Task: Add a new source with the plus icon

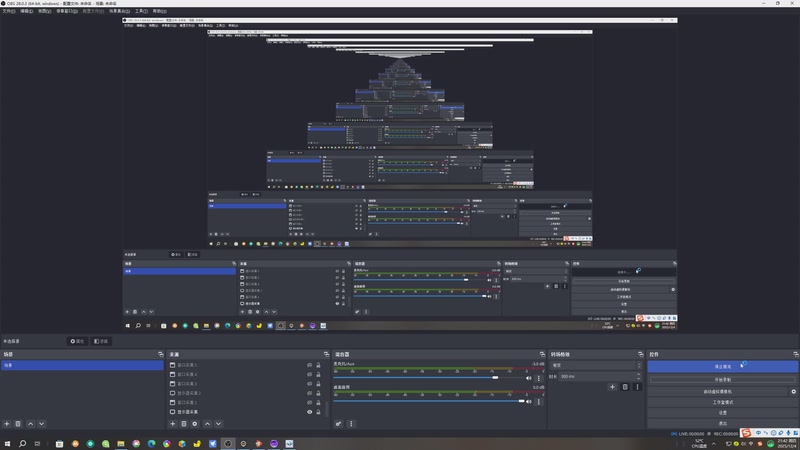Action: tap(172, 423)
